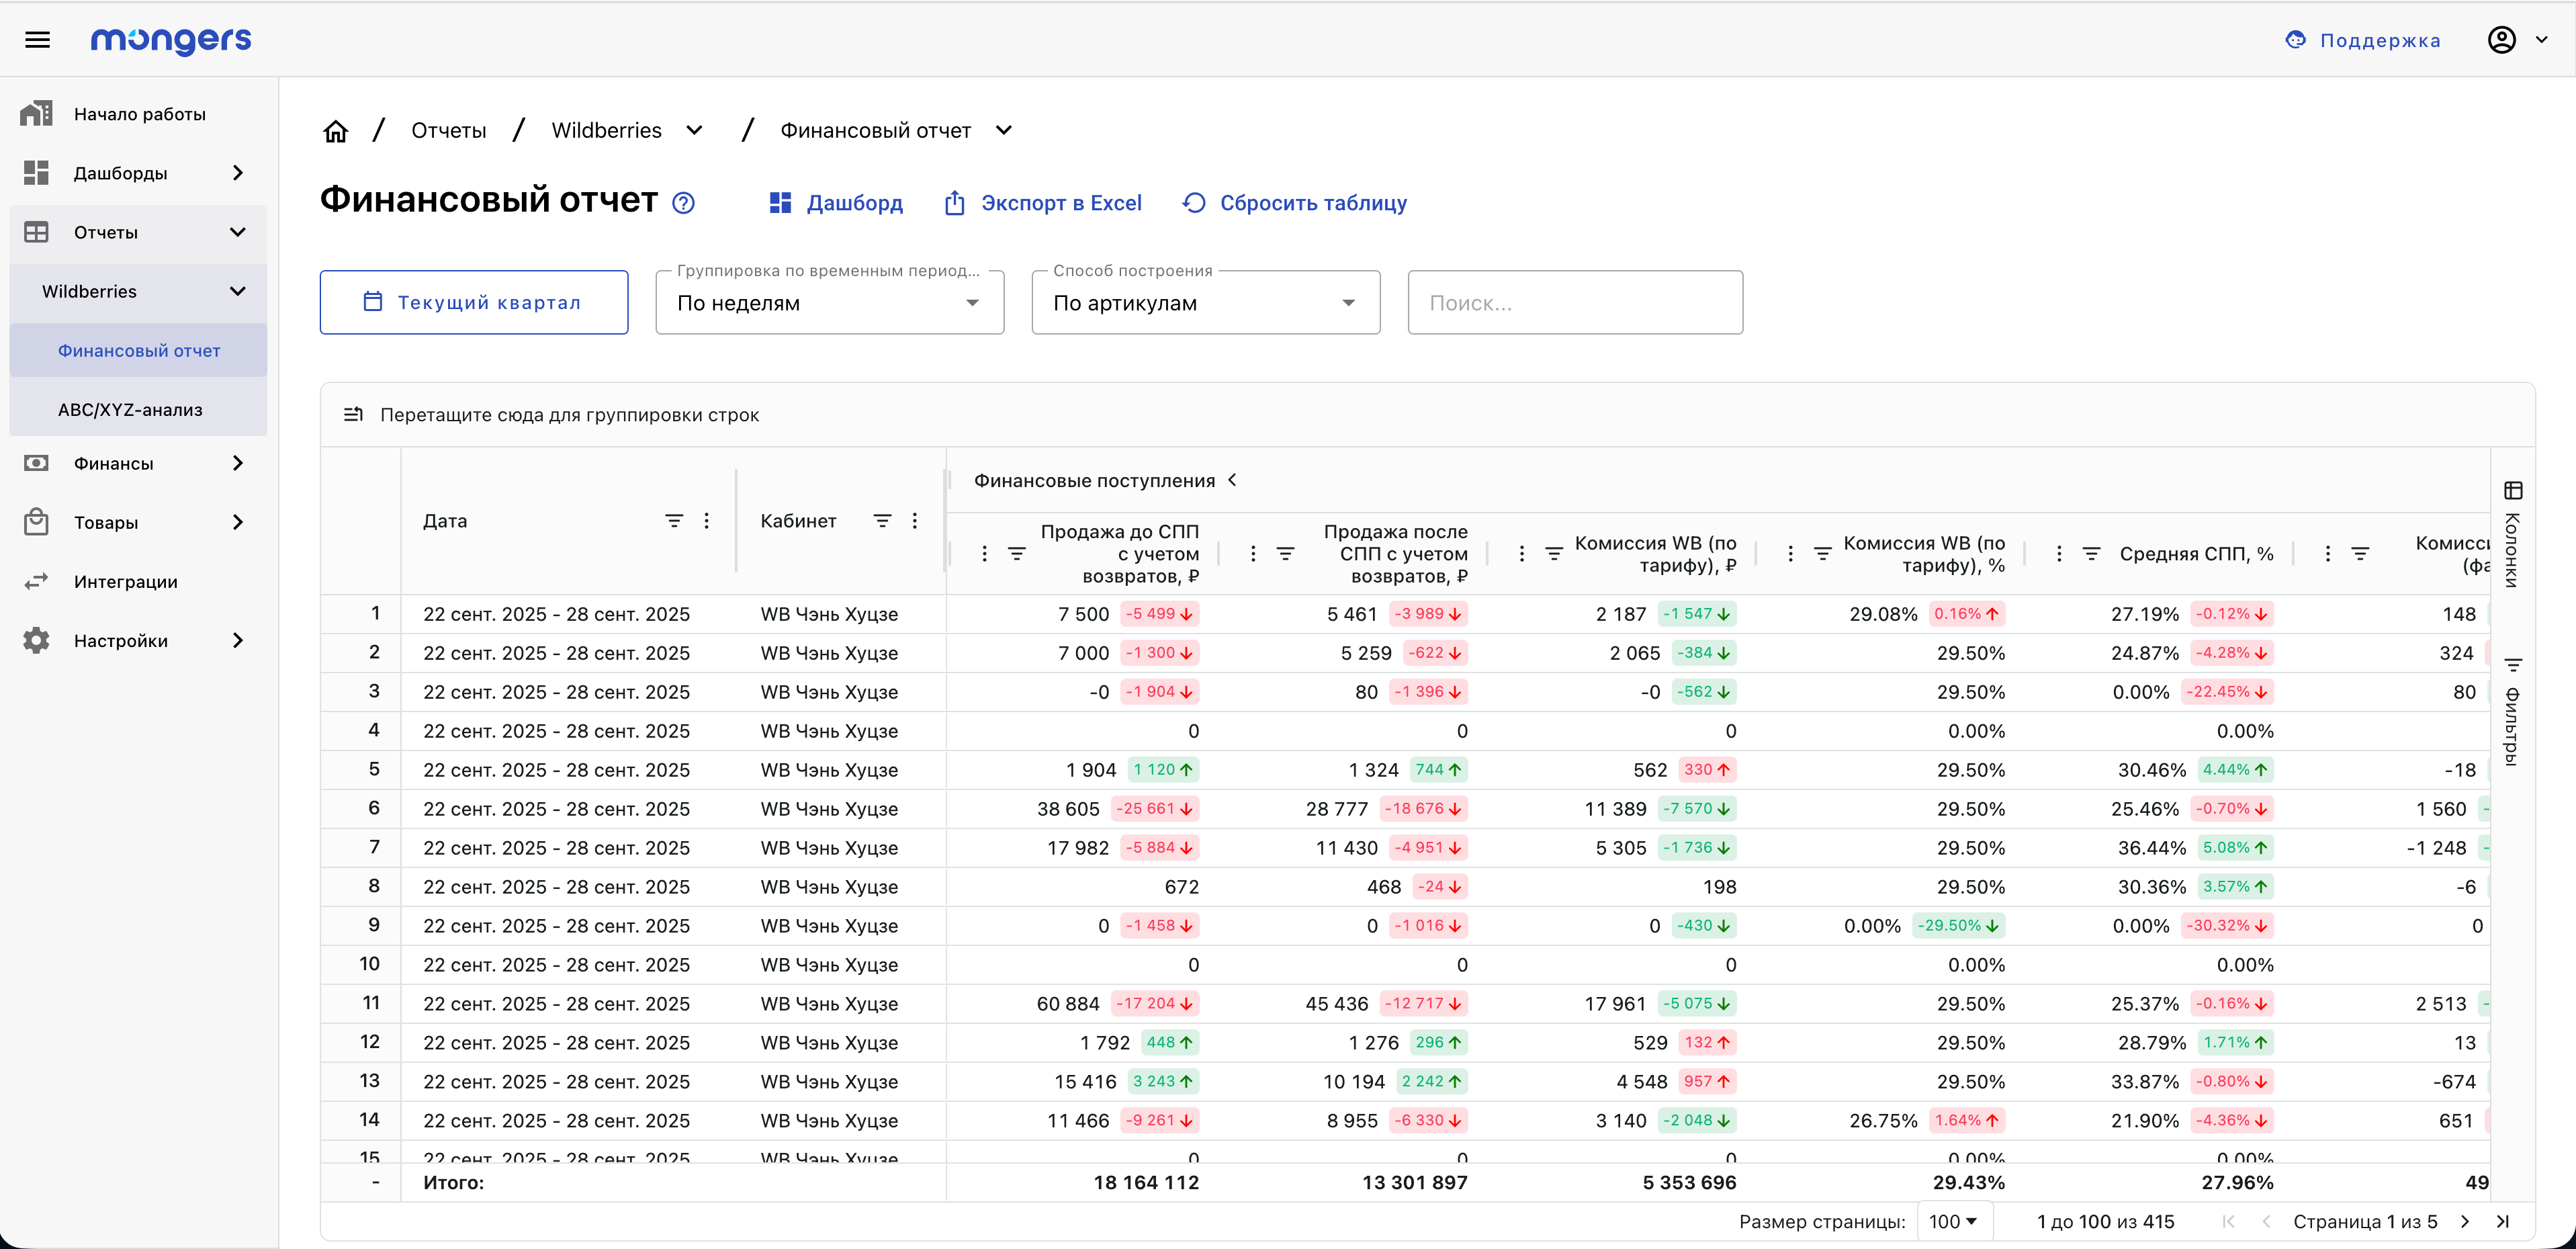Go to last page of table
Image resolution: width=2576 pixels, height=1249 pixels.
coord(2503,1221)
